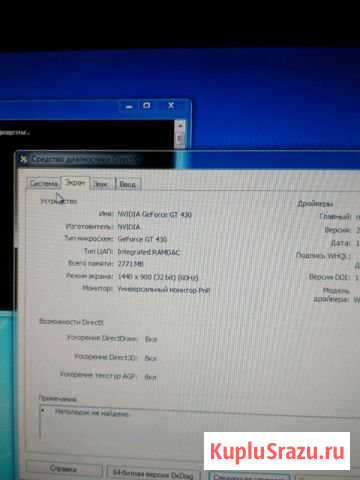Click the Справка button

(63, 469)
